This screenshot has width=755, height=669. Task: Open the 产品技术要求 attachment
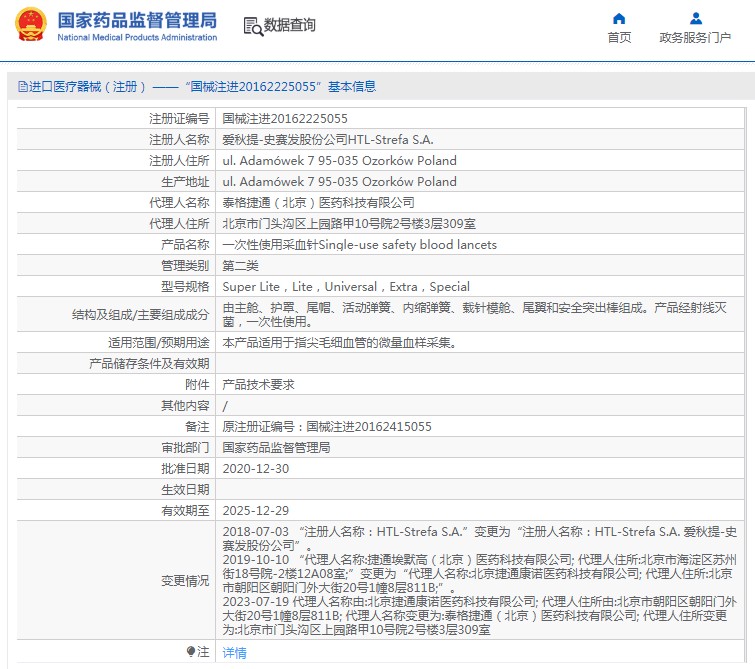(x=258, y=384)
